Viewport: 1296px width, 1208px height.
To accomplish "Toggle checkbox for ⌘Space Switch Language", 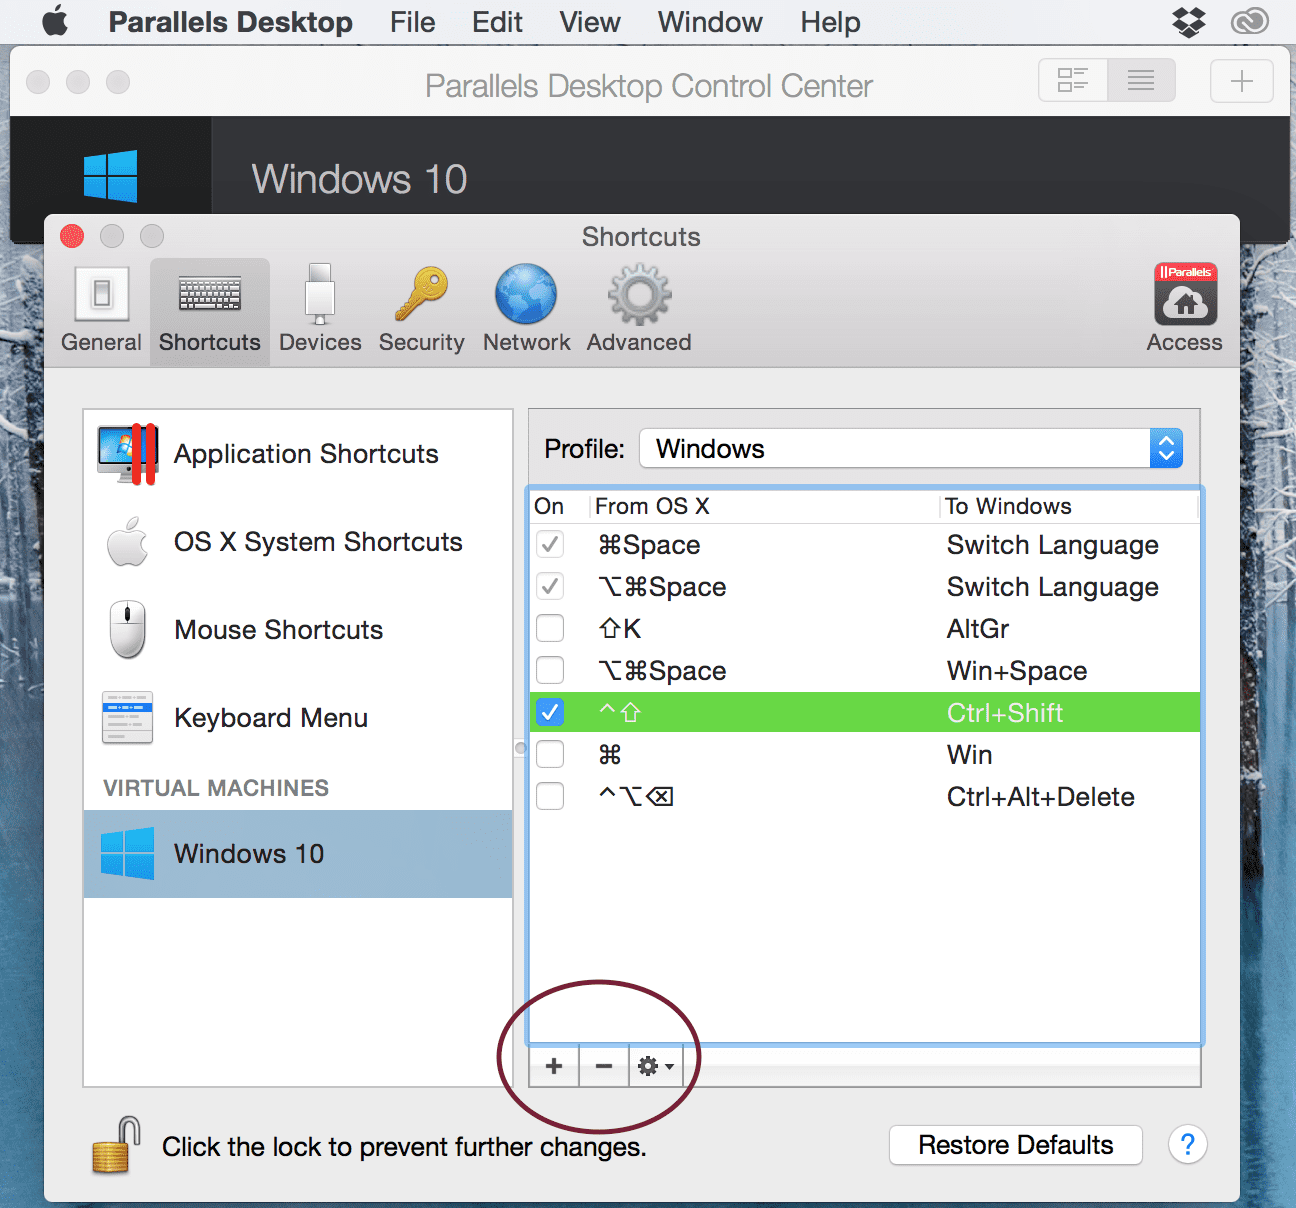I will [x=550, y=545].
